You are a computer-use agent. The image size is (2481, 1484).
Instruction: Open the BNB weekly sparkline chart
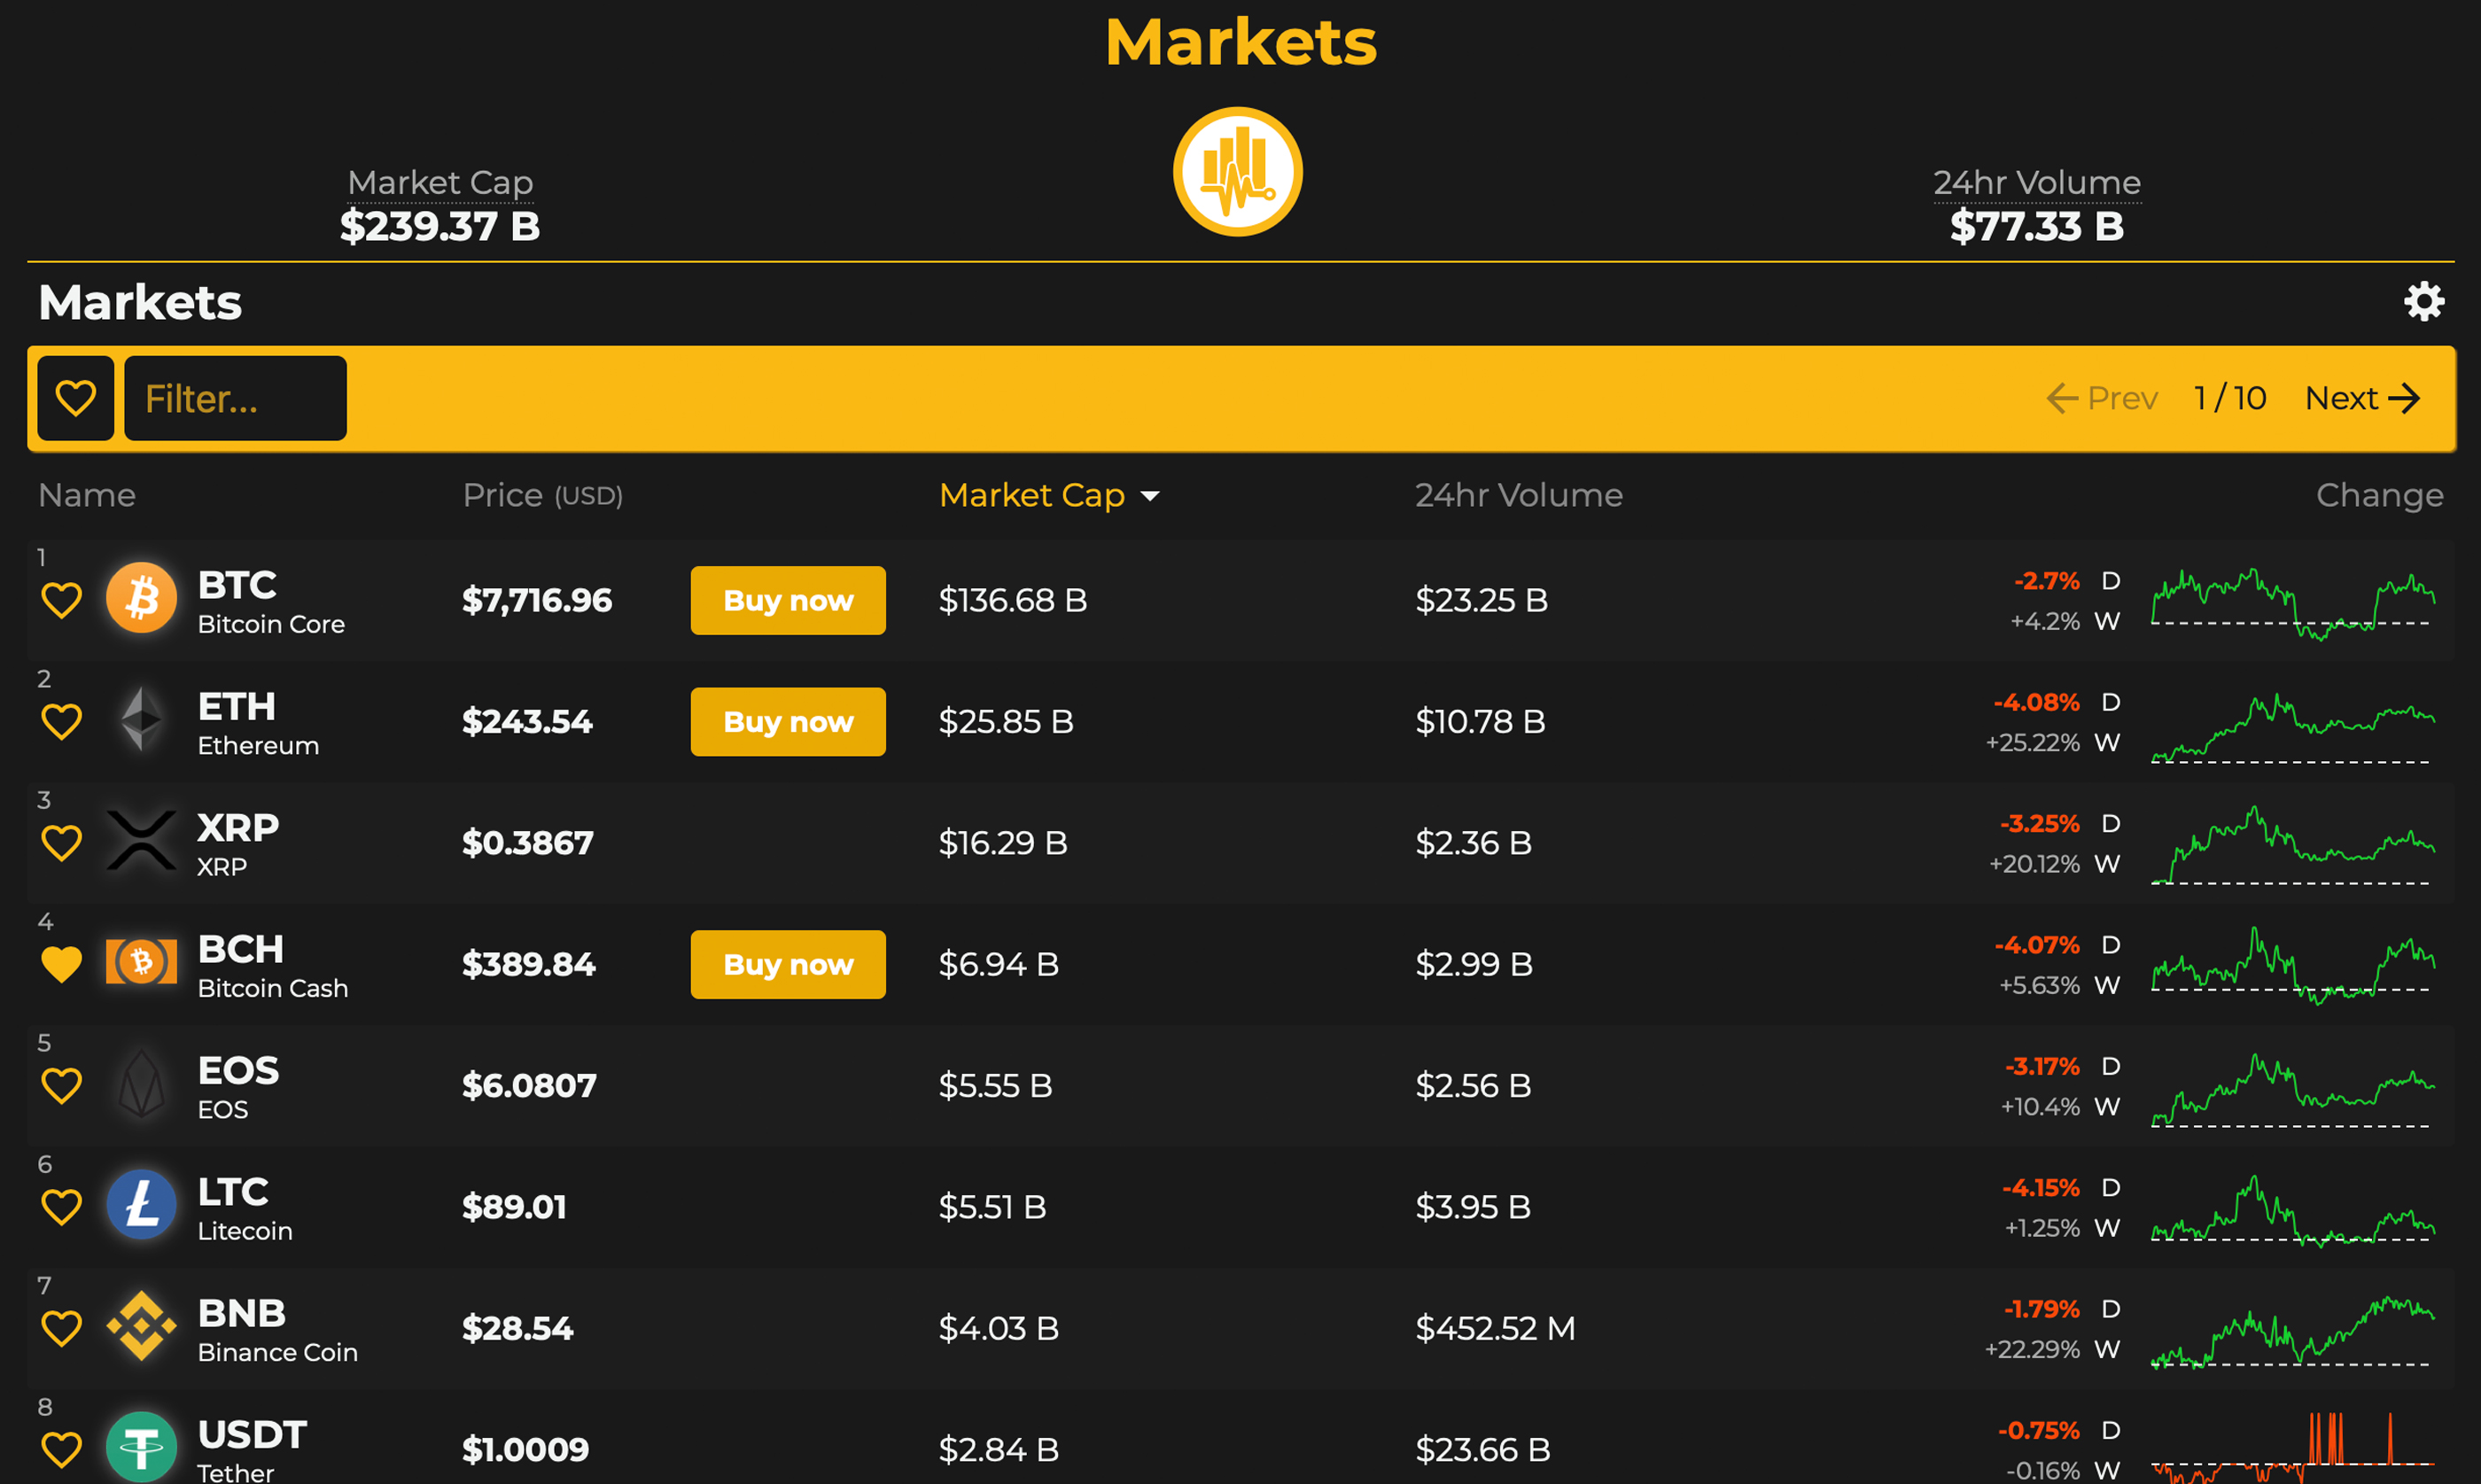click(2292, 1332)
